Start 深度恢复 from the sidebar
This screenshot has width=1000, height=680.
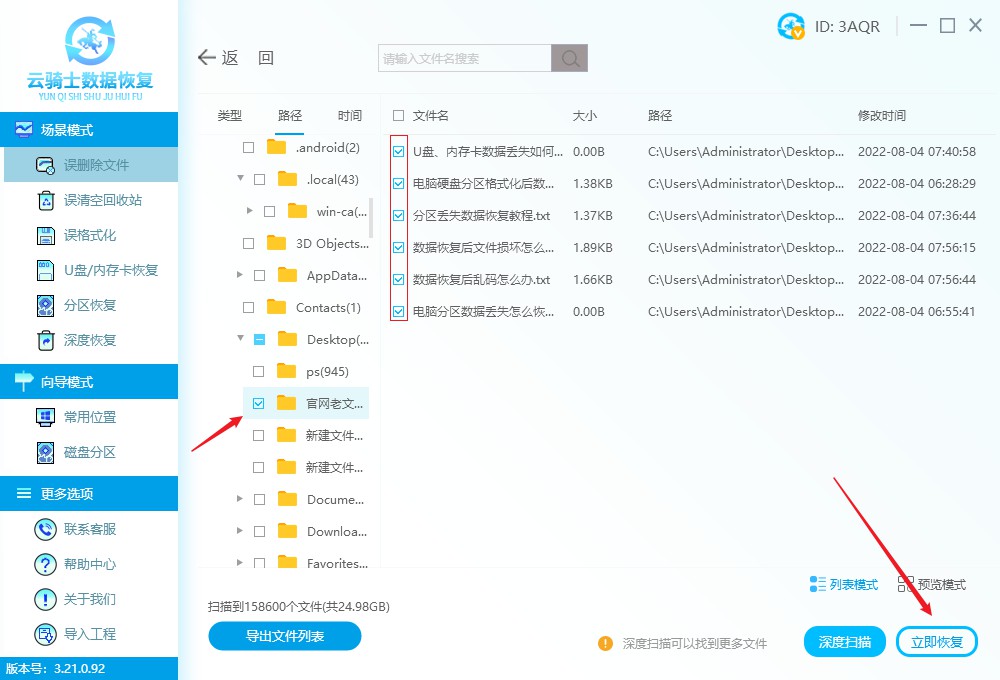pos(90,340)
